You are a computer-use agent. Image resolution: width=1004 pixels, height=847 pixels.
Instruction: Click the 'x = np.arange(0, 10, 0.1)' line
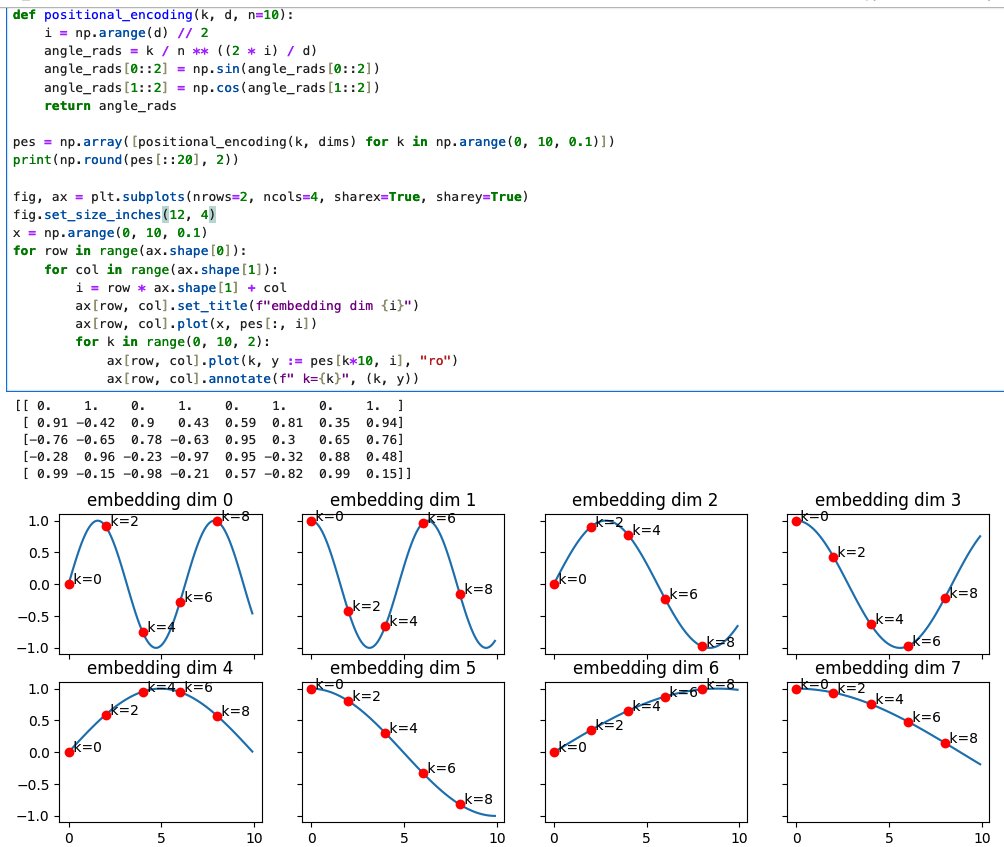(110, 232)
